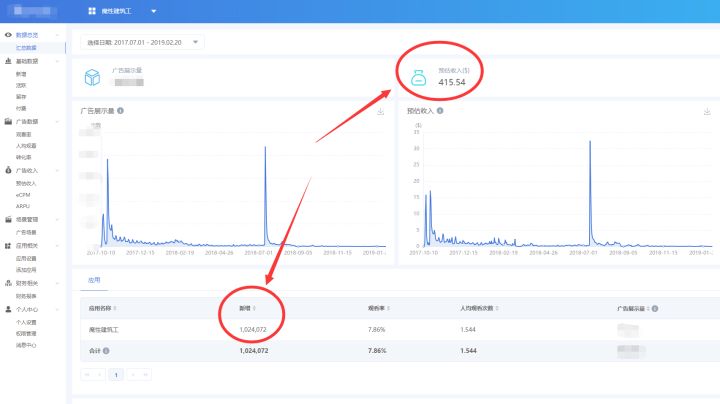Click the 魔性建筑工 app name in the table
The height and width of the screenshot is (404, 720).
pyautogui.click(x=103, y=330)
